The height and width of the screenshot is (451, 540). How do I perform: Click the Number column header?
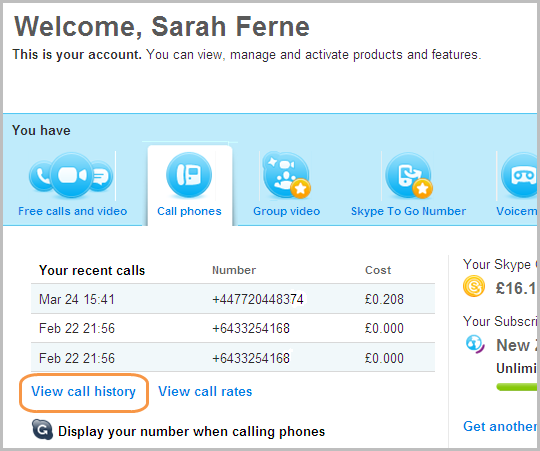(234, 270)
